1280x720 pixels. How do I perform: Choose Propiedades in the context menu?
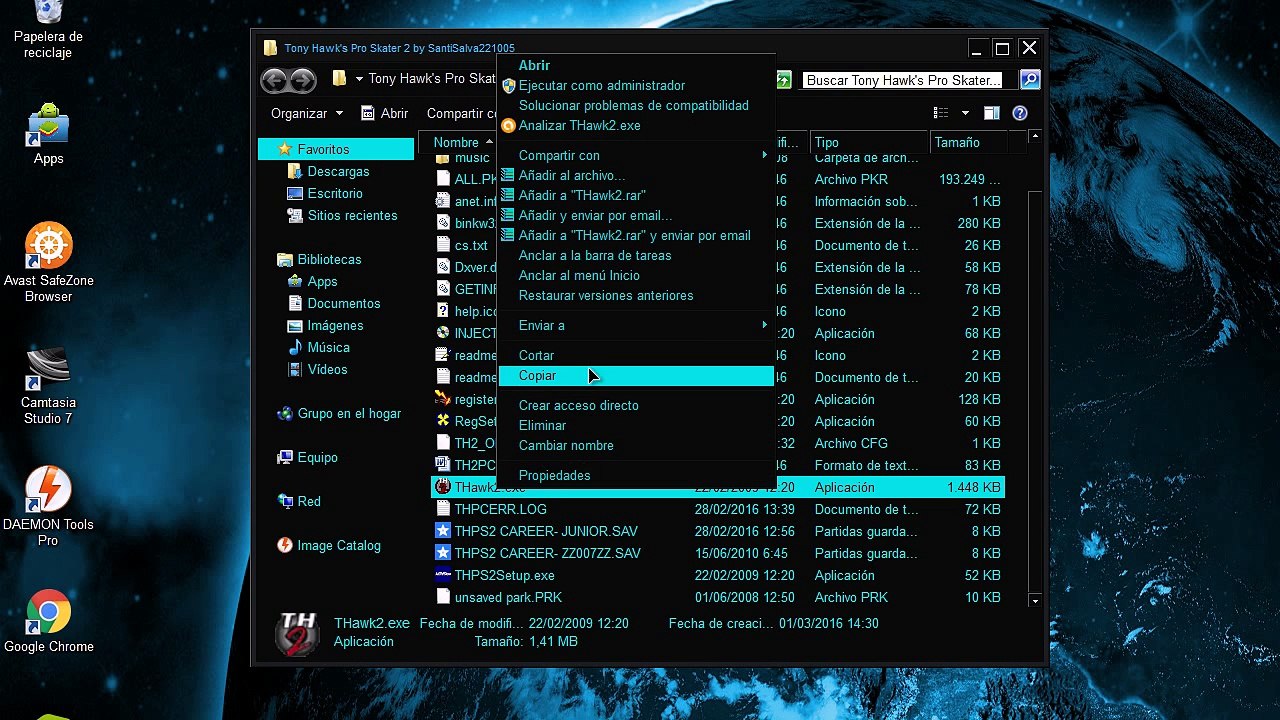click(636, 475)
